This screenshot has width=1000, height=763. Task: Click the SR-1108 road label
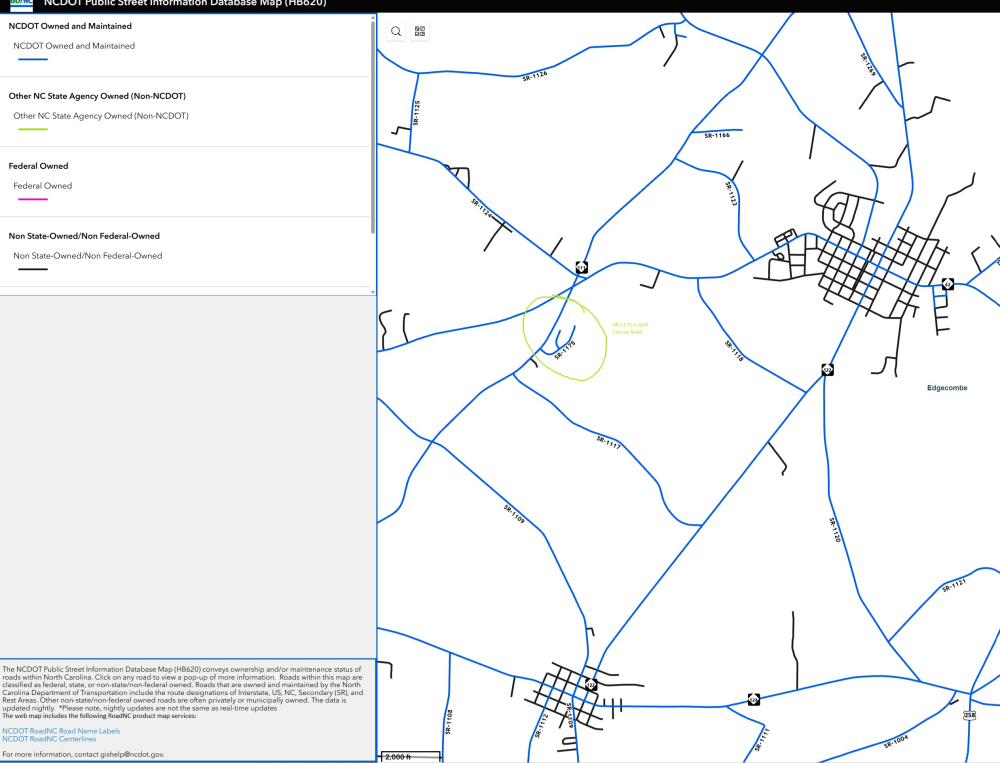pyautogui.click(x=449, y=722)
